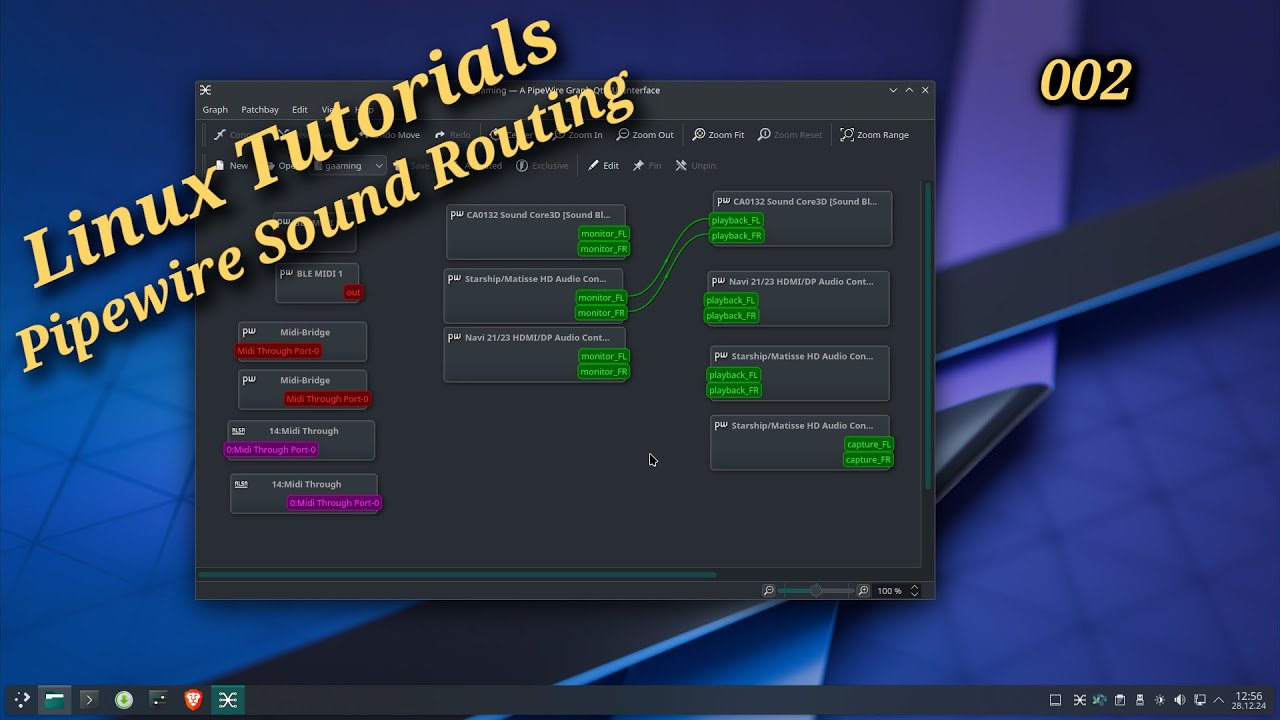The width and height of the screenshot is (1280, 720).
Task: Select playback_FR port on right CA0132 node
Action: click(x=736, y=236)
